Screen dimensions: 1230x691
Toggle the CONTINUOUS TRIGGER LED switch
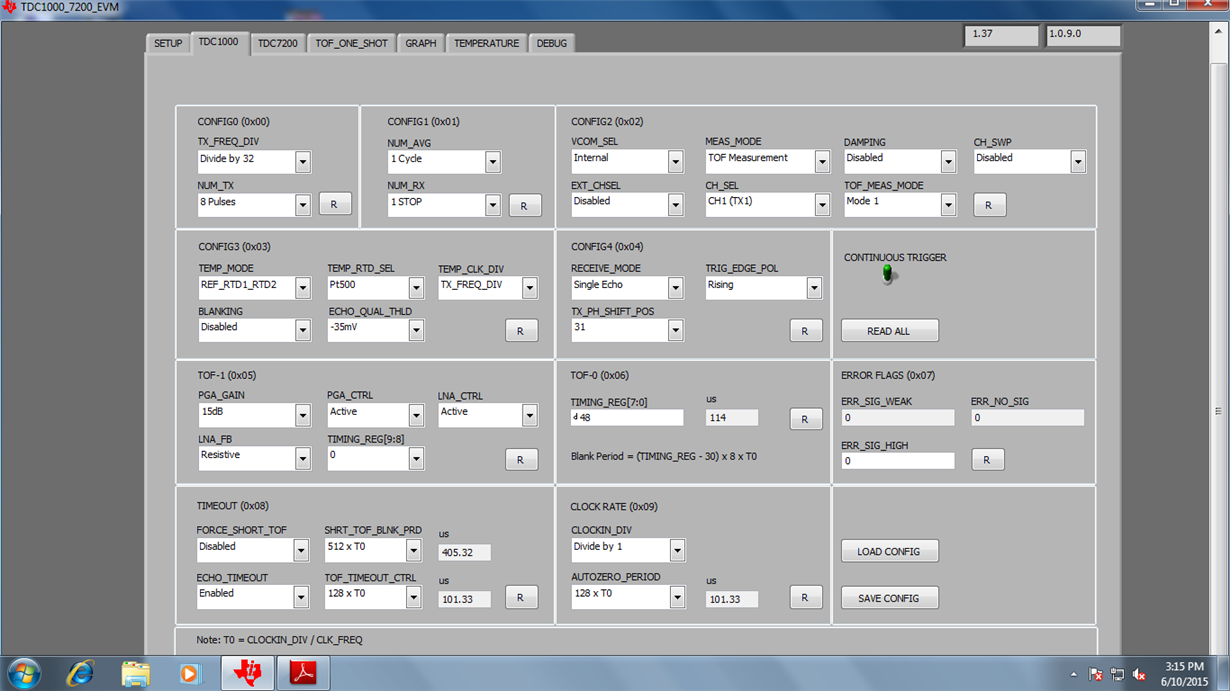coord(888,274)
